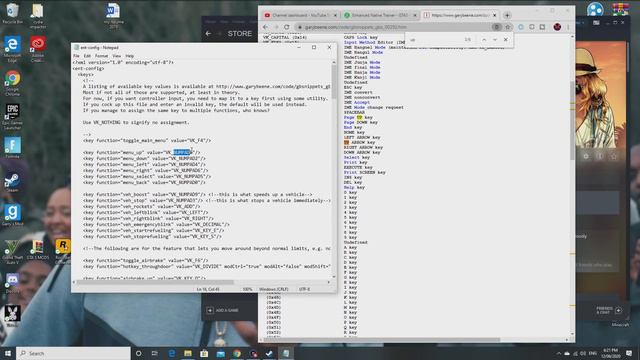Go back using Chrome's back arrow
This screenshot has height=360, width=640.
click(x=266, y=27)
